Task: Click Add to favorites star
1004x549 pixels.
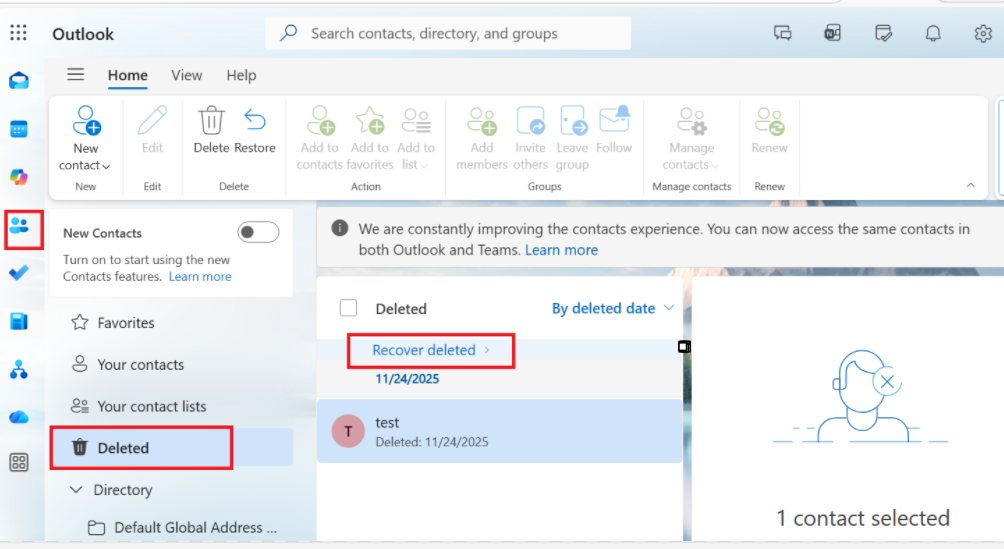Action: point(370,138)
